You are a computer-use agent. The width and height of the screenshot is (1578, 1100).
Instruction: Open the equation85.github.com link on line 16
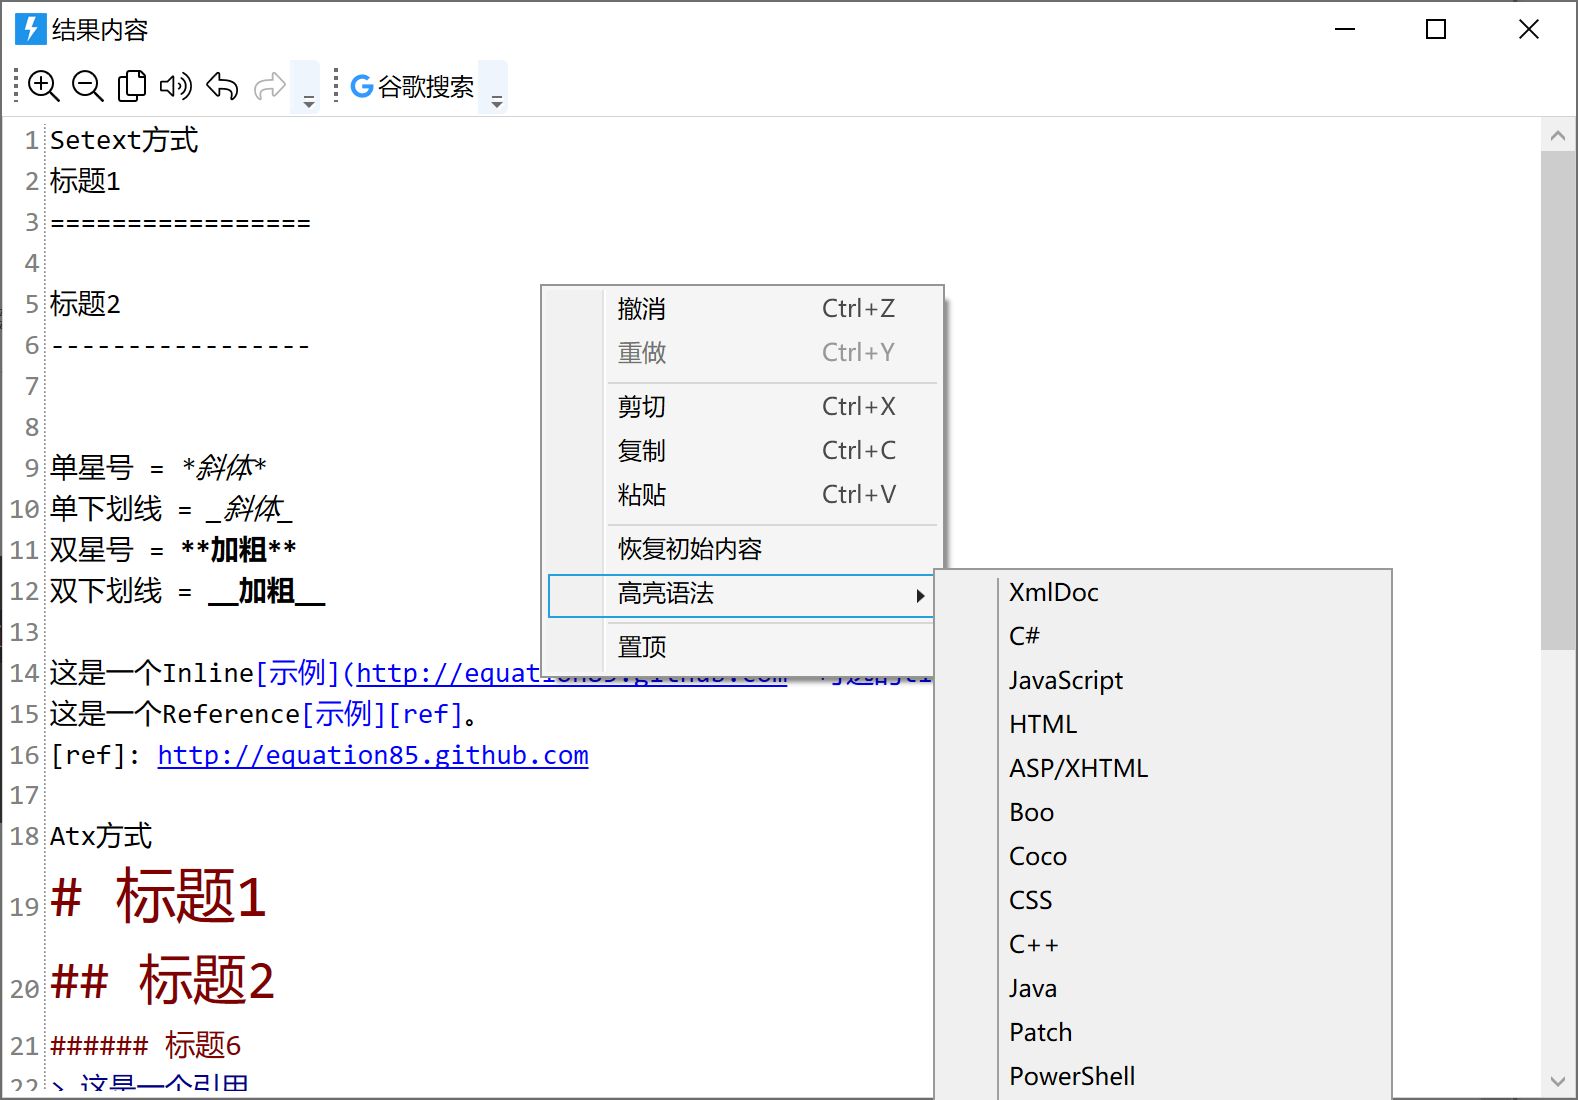[373, 755]
